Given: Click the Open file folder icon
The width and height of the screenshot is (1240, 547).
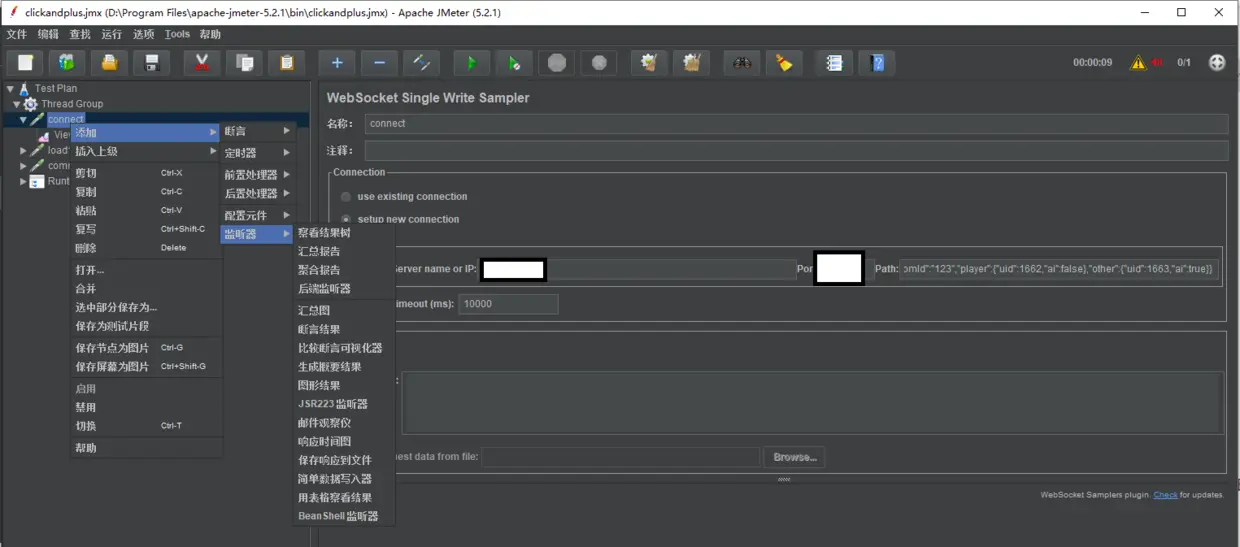Looking at the screenshot, I should [x=109, y=63].
